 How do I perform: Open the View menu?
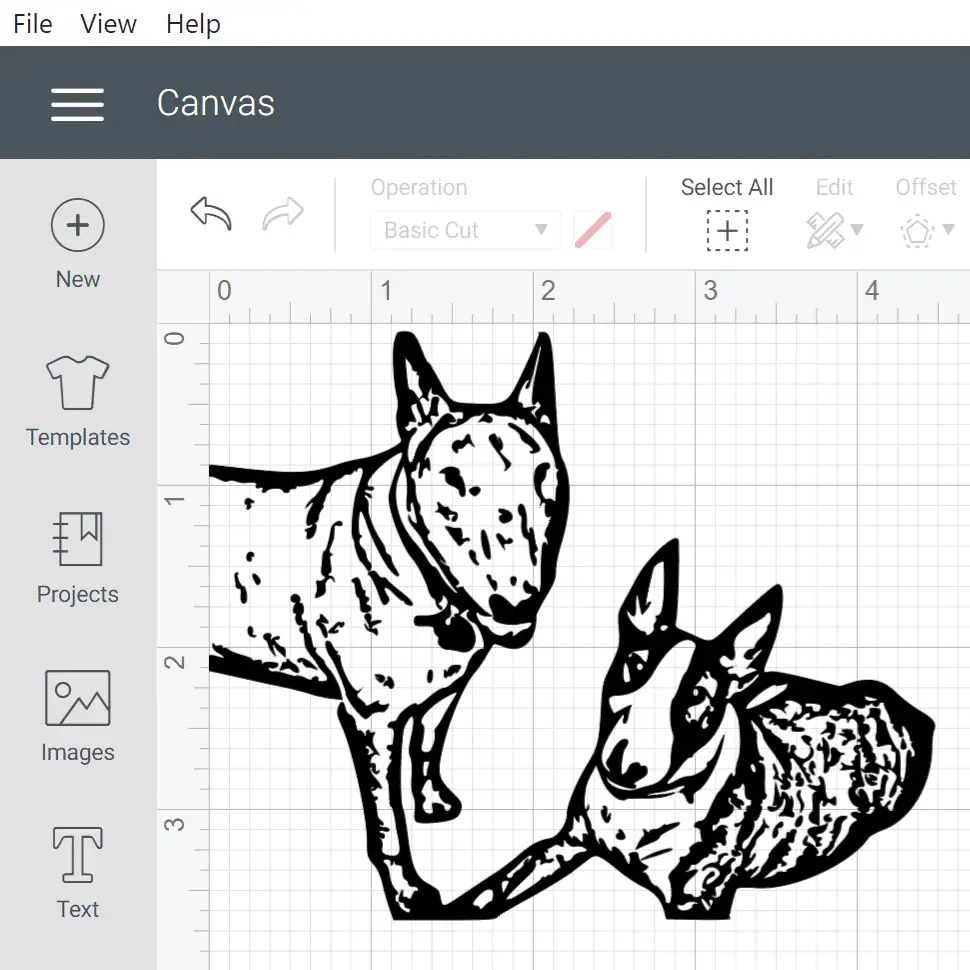pos(108,24)
